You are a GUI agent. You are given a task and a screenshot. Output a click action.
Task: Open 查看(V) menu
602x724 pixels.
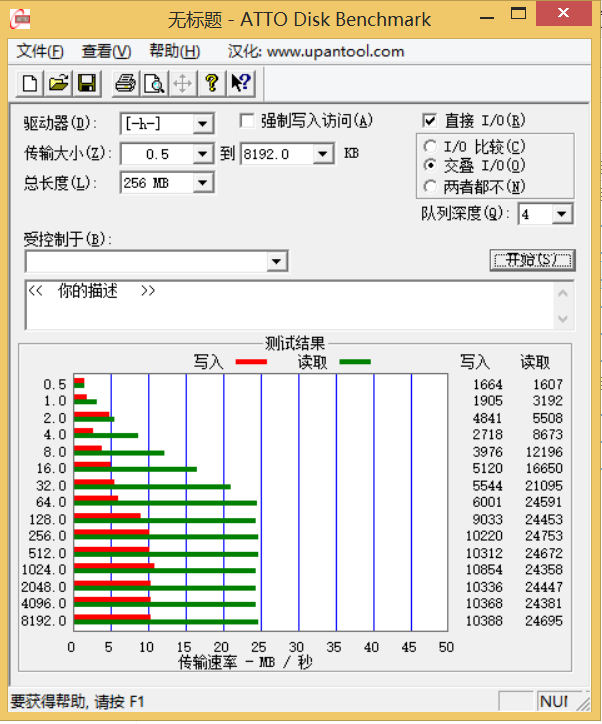(106, 51)
